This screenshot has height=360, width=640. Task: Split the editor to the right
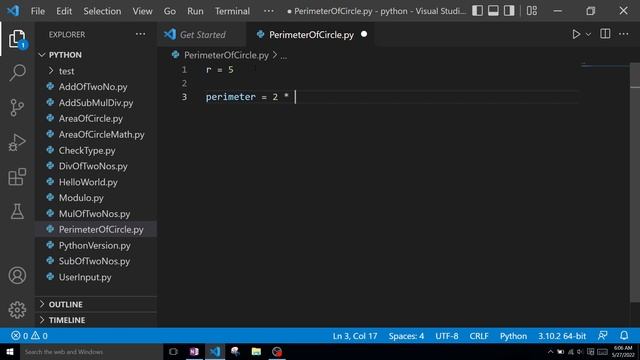pyautogui.click(x=605, y=34)
